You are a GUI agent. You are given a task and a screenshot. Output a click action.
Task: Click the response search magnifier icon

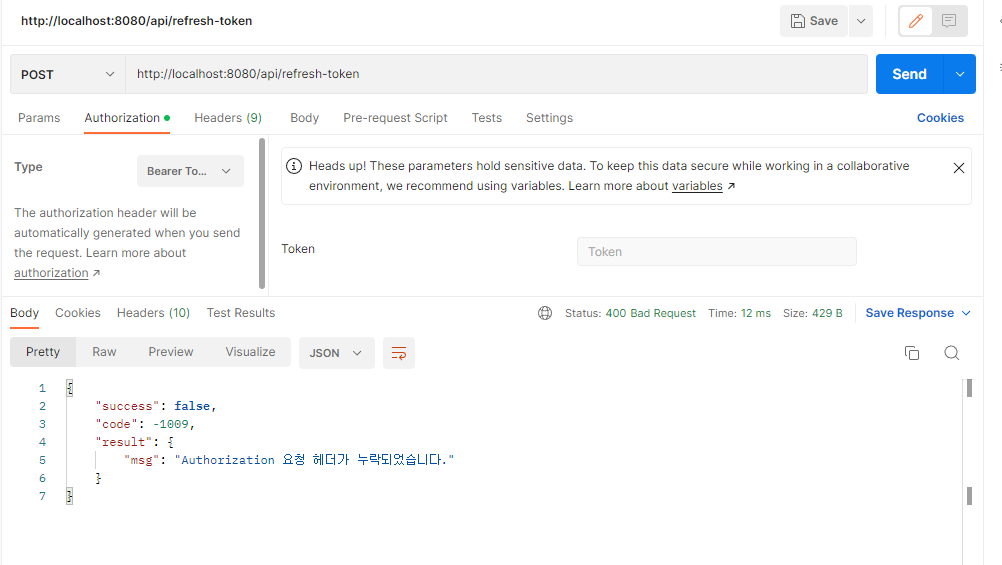(x=952, y=353)
